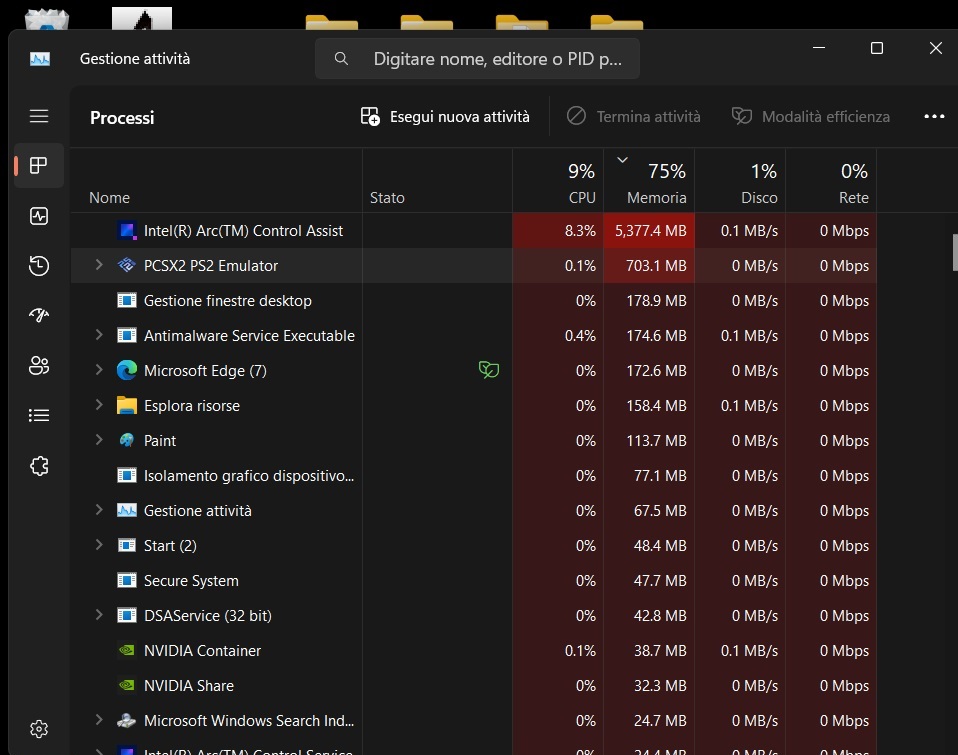
Task: Click the Edge efficiency mode leaf icon
Action: tap(489, 370)
